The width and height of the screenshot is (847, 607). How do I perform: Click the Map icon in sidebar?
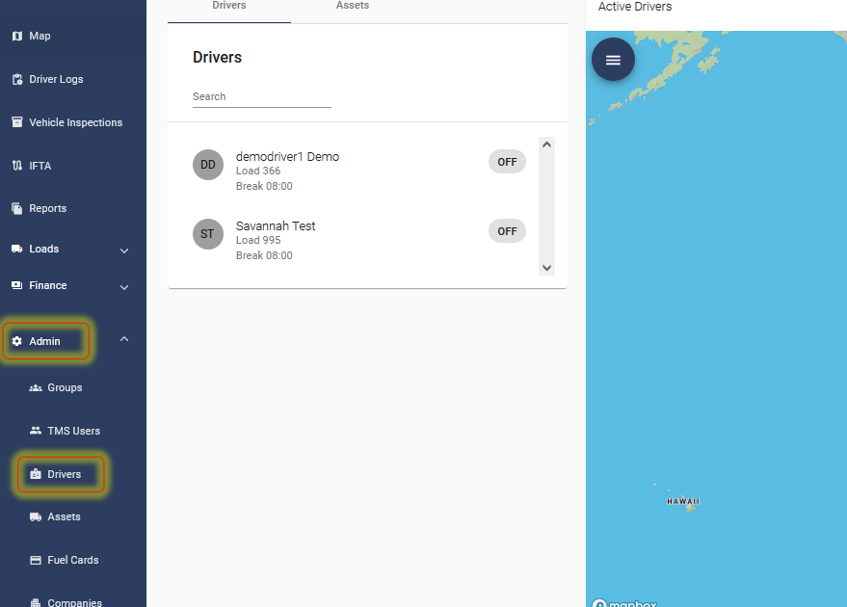coord(17,36)
